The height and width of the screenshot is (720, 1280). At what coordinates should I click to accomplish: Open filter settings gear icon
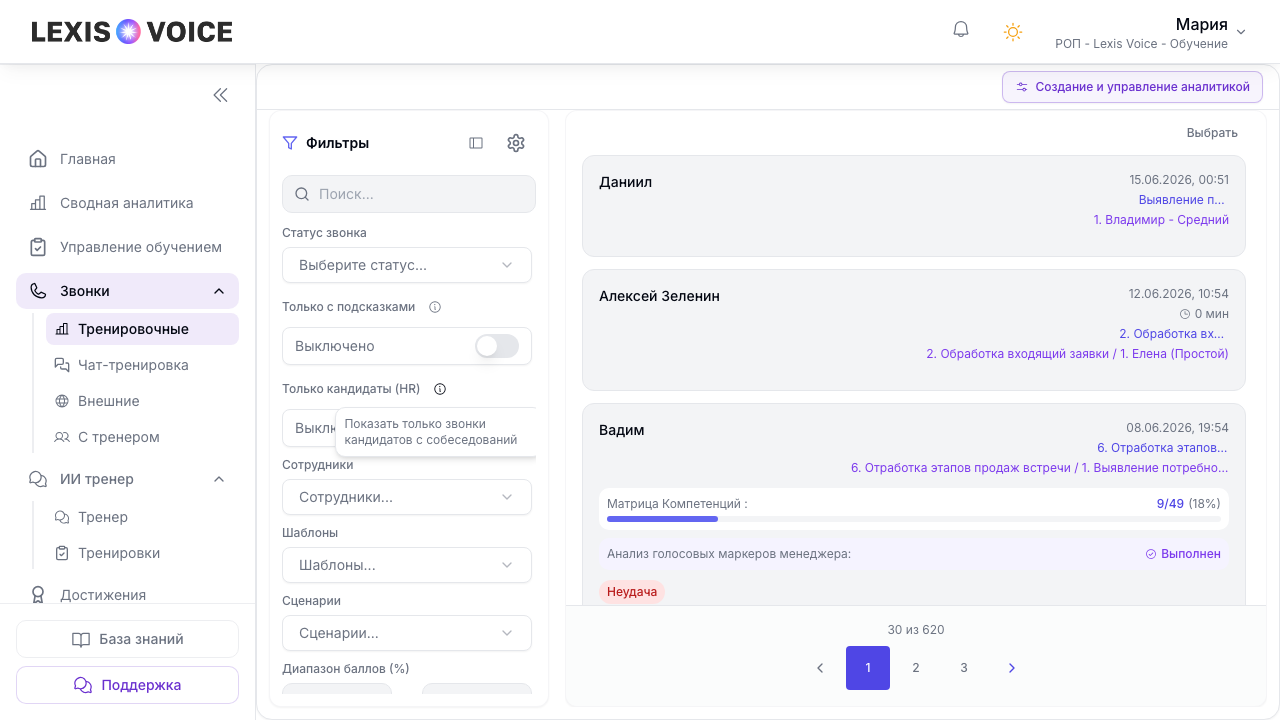pos(516,143)
